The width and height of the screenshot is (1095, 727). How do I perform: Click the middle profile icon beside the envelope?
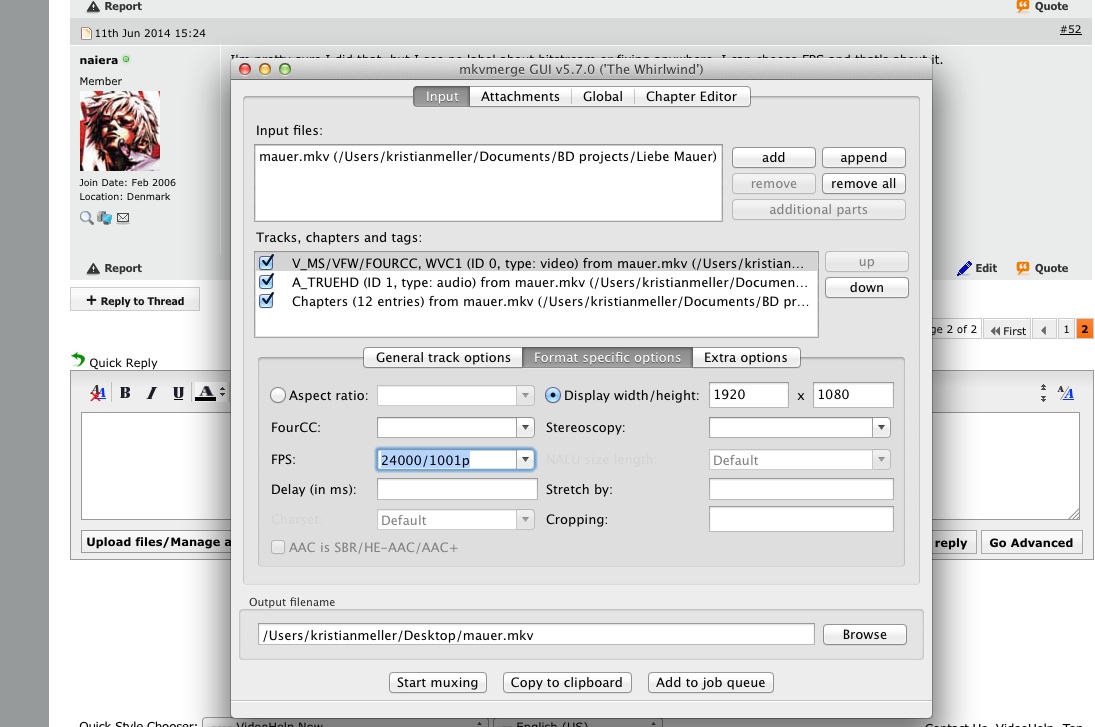tap(105, 218)
